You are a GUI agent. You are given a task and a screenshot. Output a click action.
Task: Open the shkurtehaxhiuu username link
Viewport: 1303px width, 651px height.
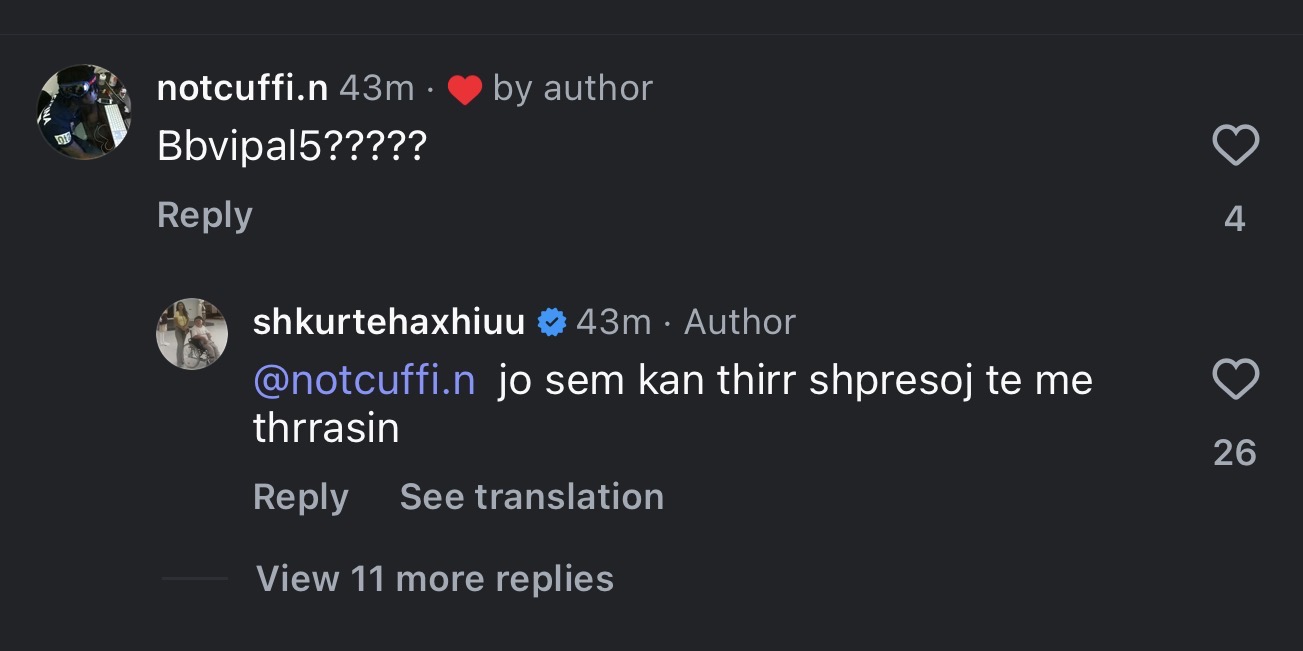tap(389, 322)
